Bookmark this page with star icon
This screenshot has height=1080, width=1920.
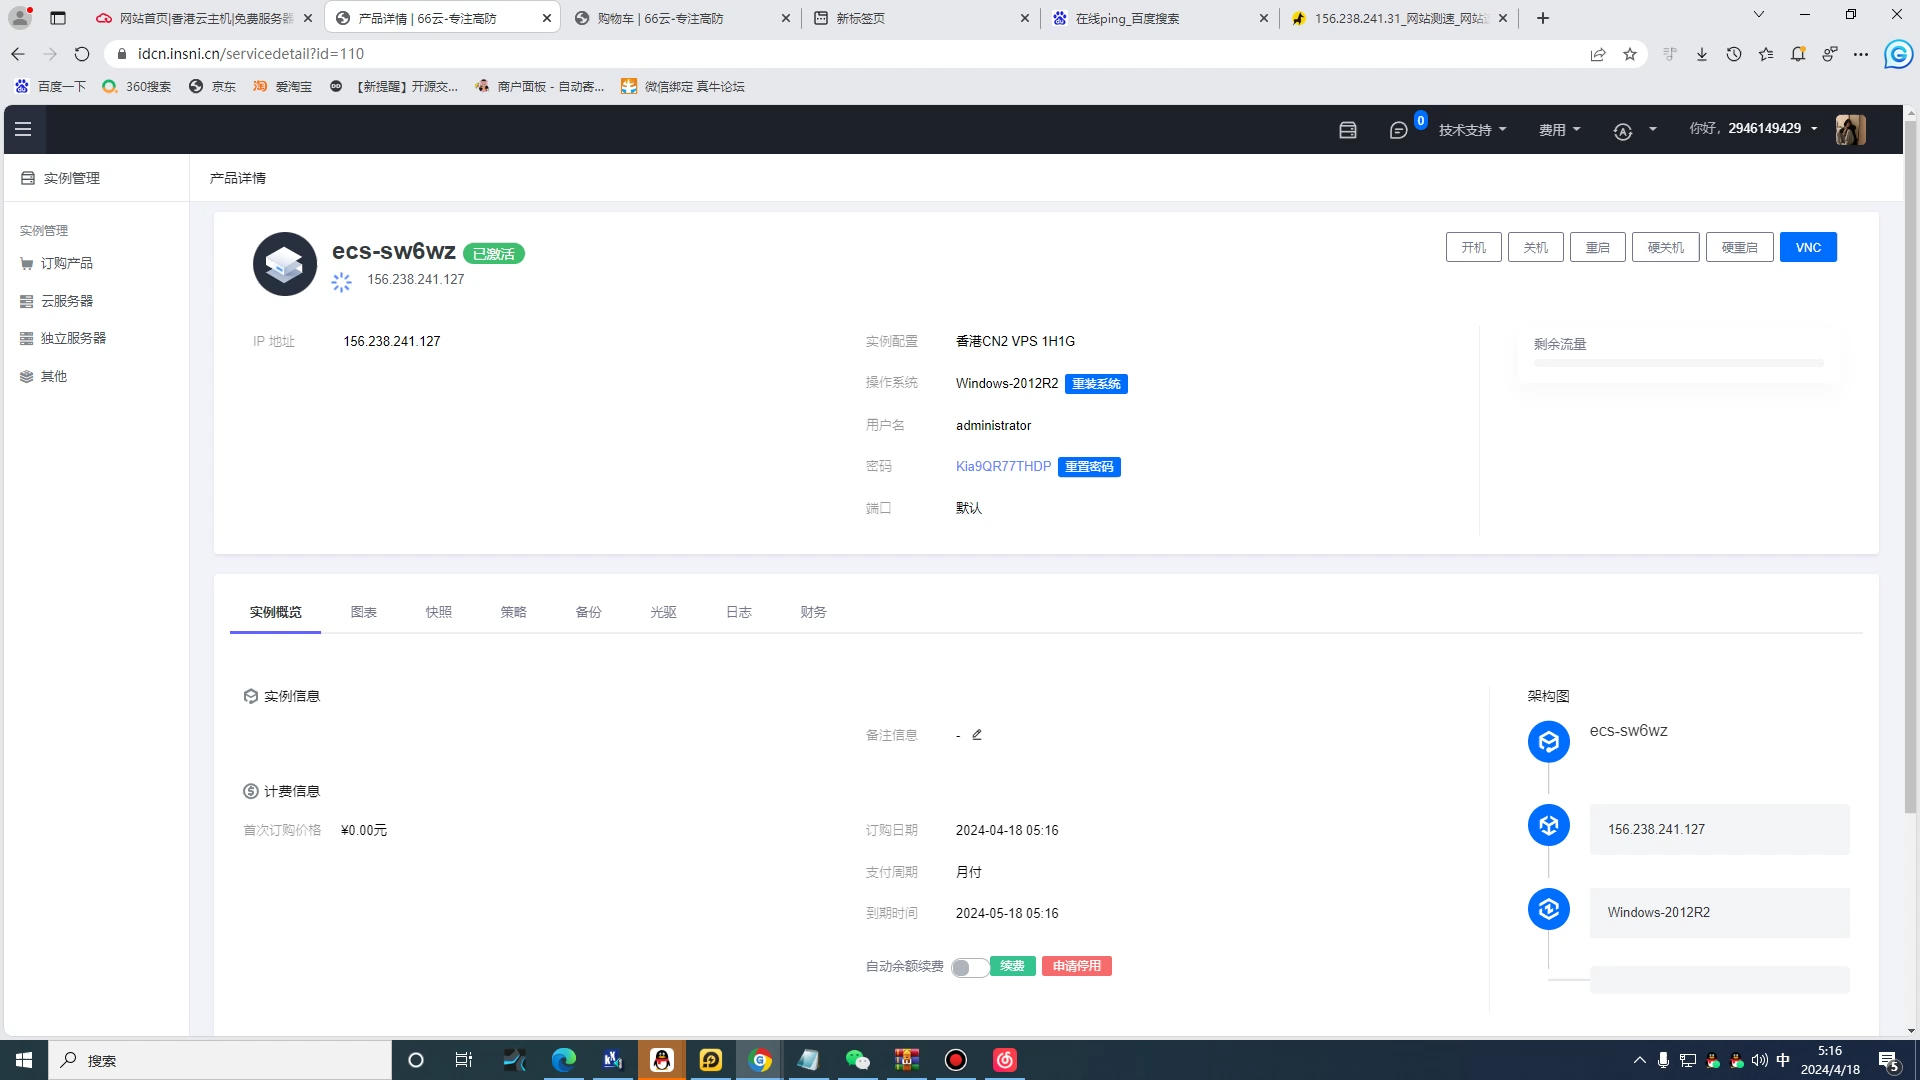pyautogui.click(x=1630, y=54)
